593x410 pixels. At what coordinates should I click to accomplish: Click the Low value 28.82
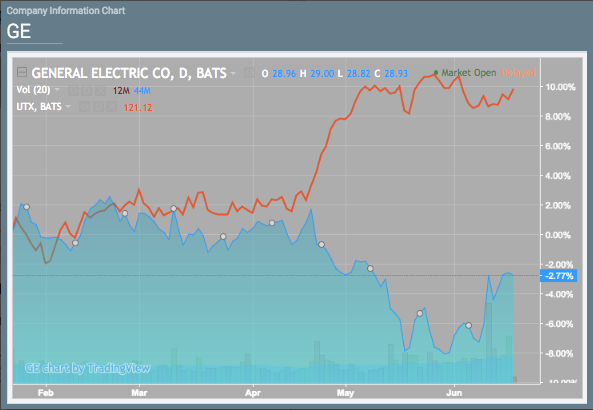[359, 73]
